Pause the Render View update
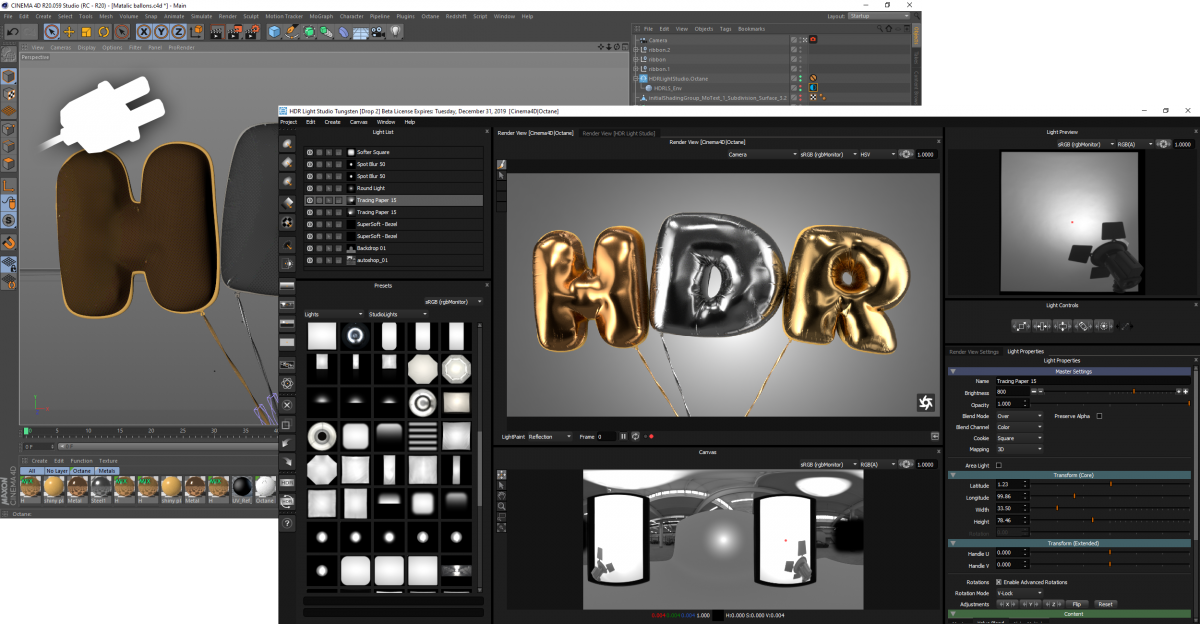 tap(623, 436)
